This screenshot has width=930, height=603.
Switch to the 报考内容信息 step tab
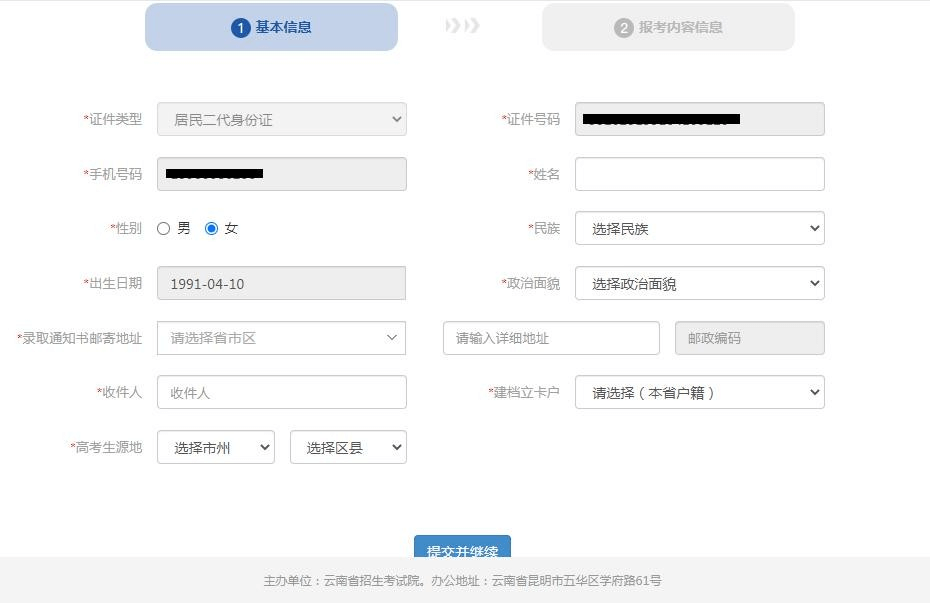668,27
